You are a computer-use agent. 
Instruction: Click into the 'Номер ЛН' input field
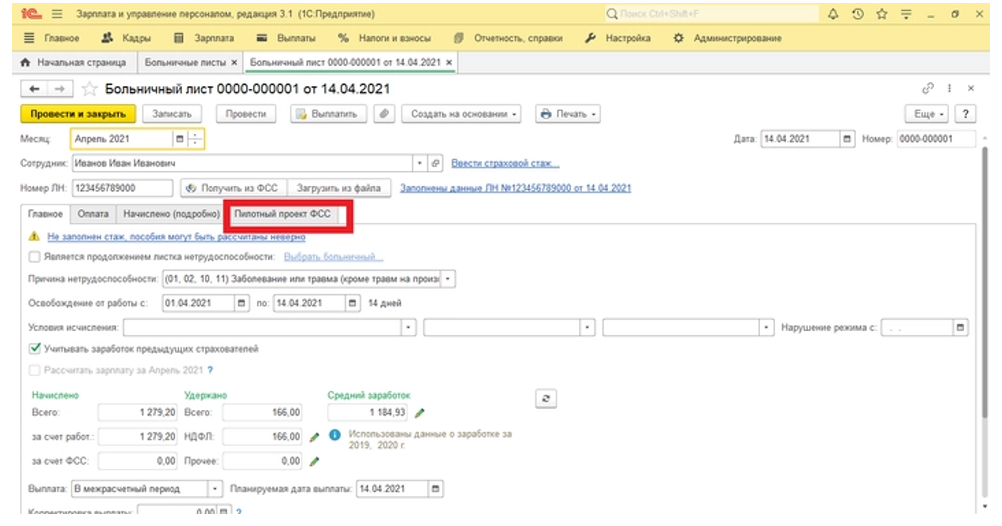click(x=122, y=188)
